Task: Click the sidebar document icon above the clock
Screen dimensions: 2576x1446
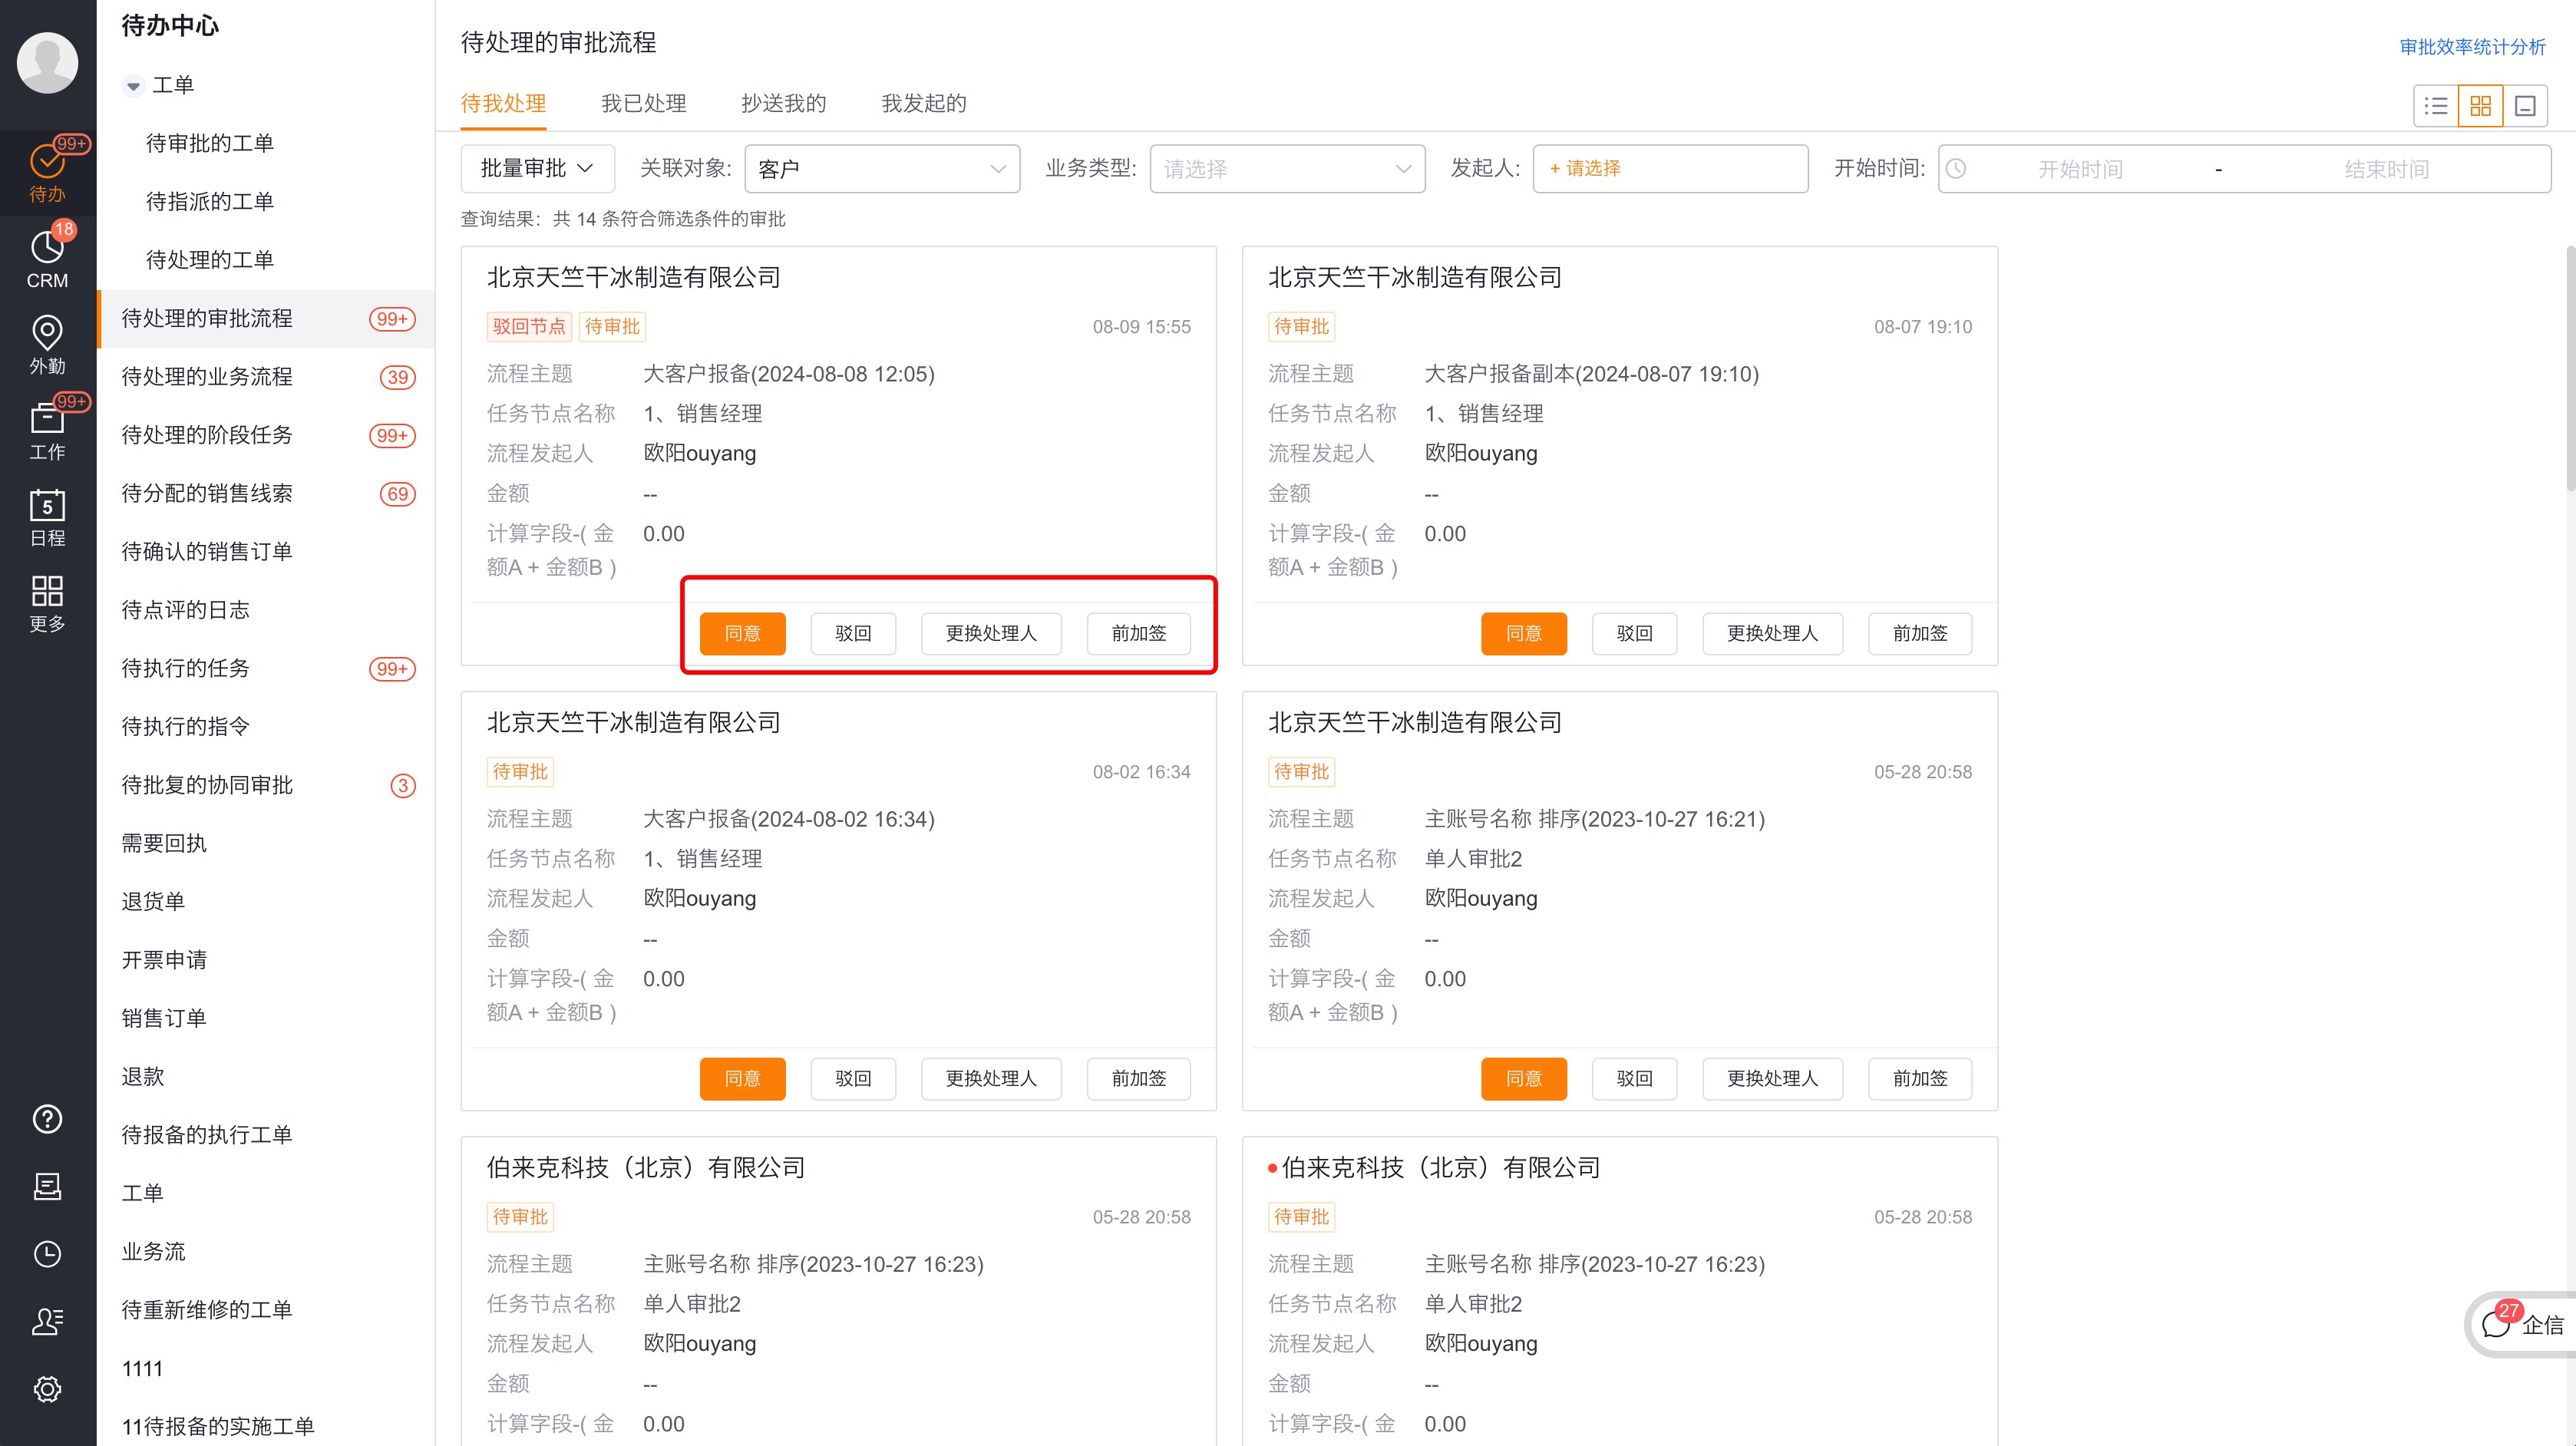Action: [47, 1186]
